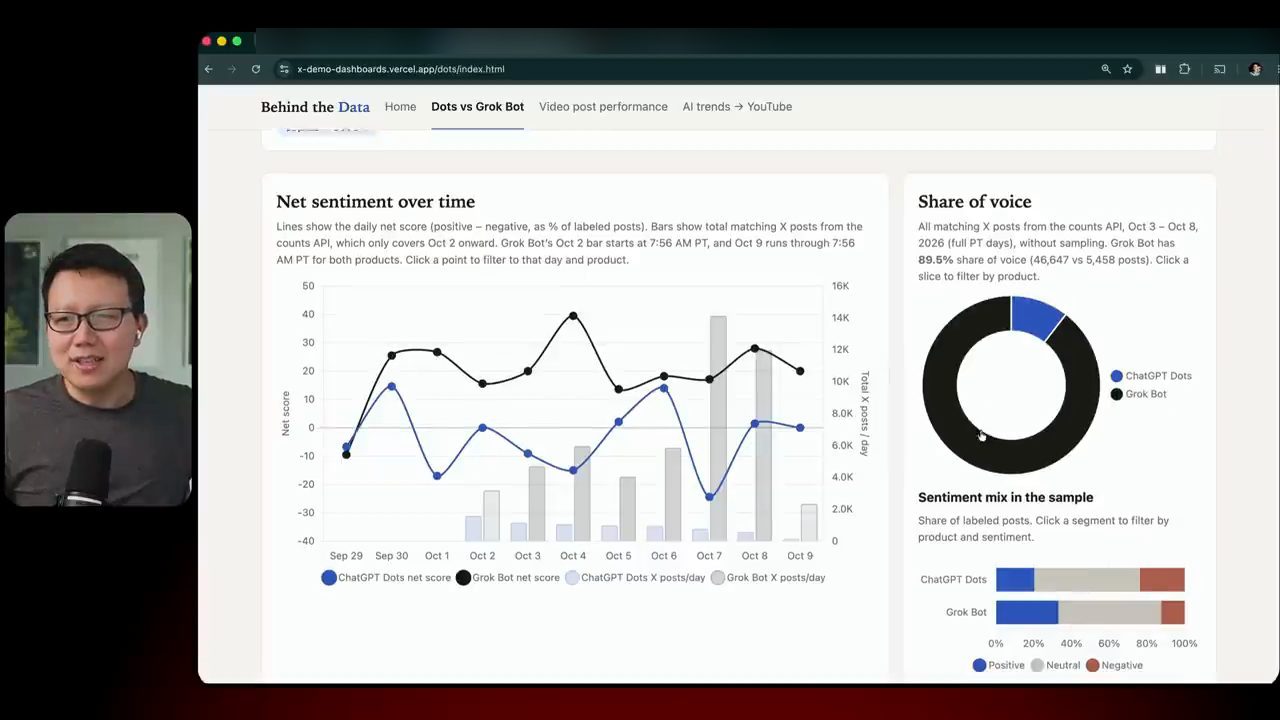Select Grok Bot negative sentiment bar segment
This screenshot has height=720, width=1280.
[x=1173, y=612]
